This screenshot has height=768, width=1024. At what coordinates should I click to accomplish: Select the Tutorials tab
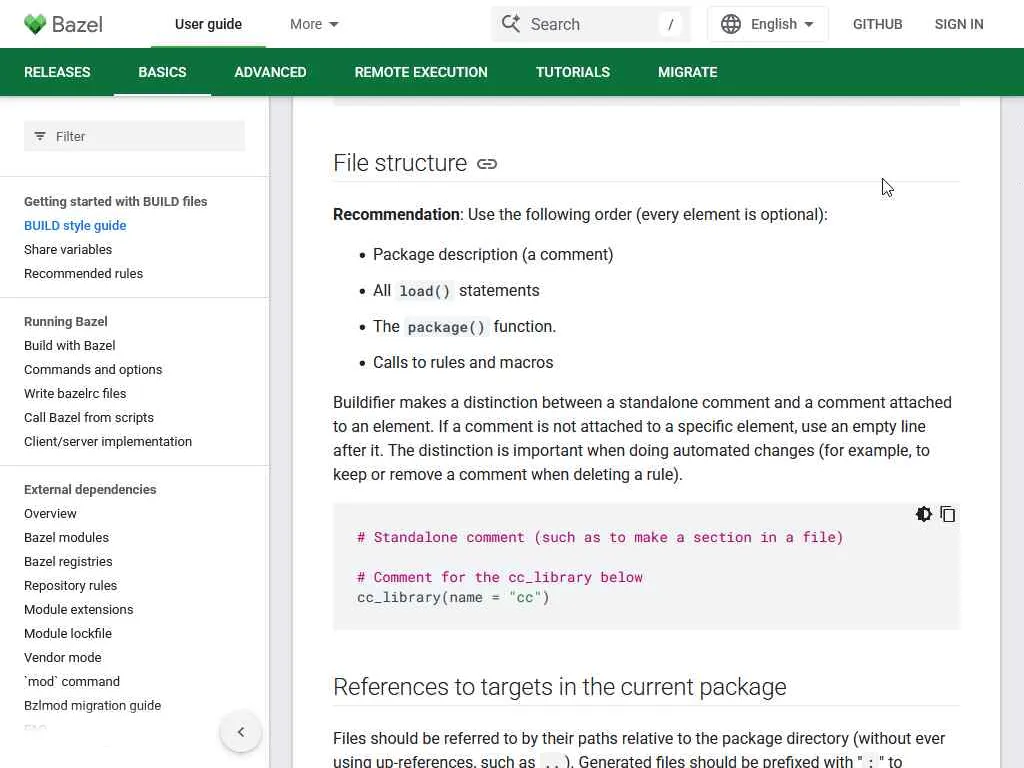tap(573, 72)
